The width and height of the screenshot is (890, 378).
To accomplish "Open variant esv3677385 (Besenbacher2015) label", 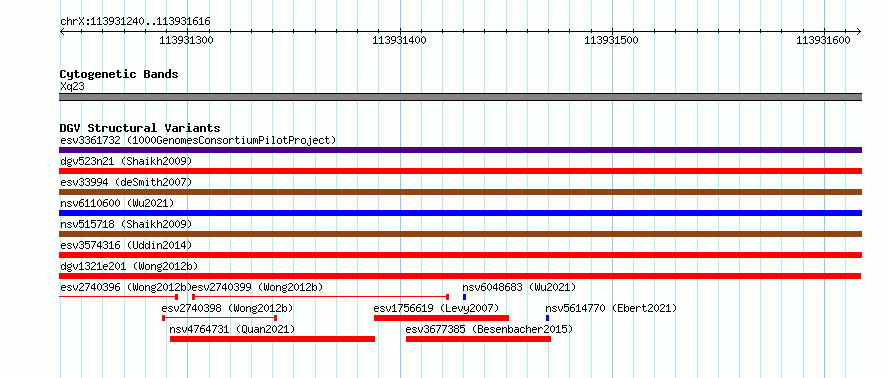I will point(489,329).
